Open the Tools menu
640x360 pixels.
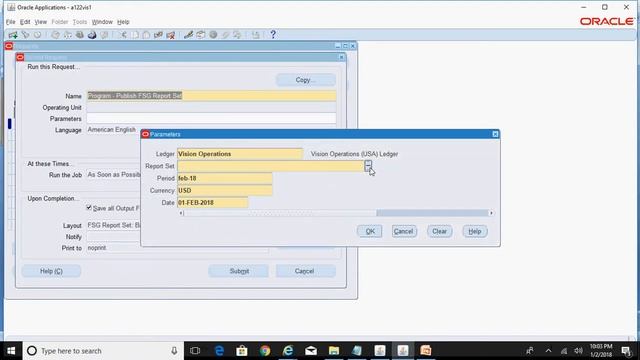pos(80,22)
